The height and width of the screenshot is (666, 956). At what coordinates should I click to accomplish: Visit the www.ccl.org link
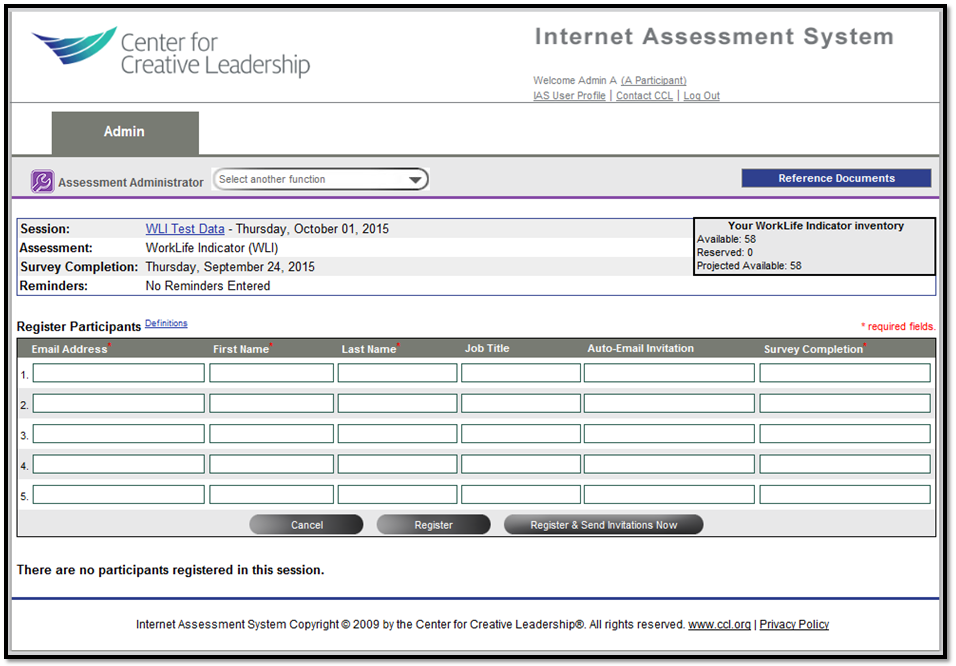point(719,625)
